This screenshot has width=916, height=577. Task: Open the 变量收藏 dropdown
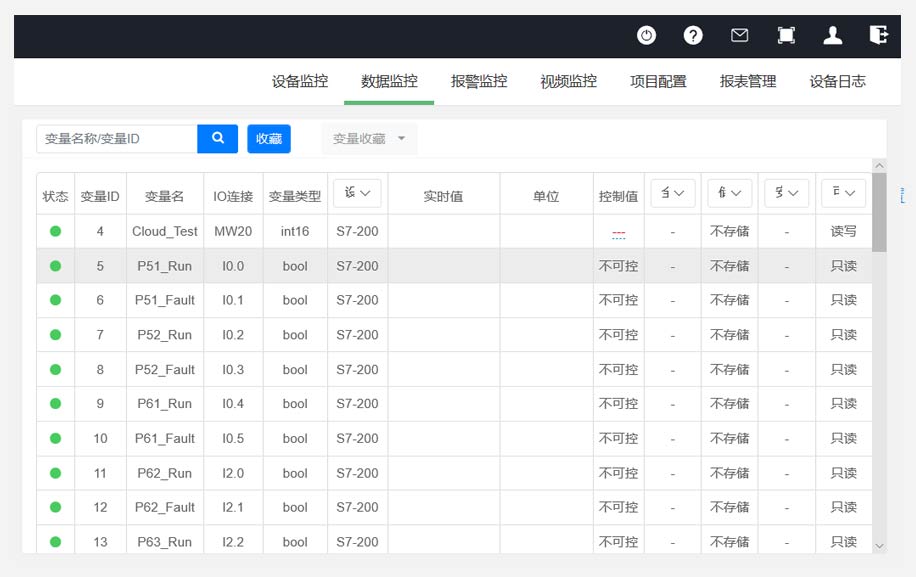tap(369, 138)
